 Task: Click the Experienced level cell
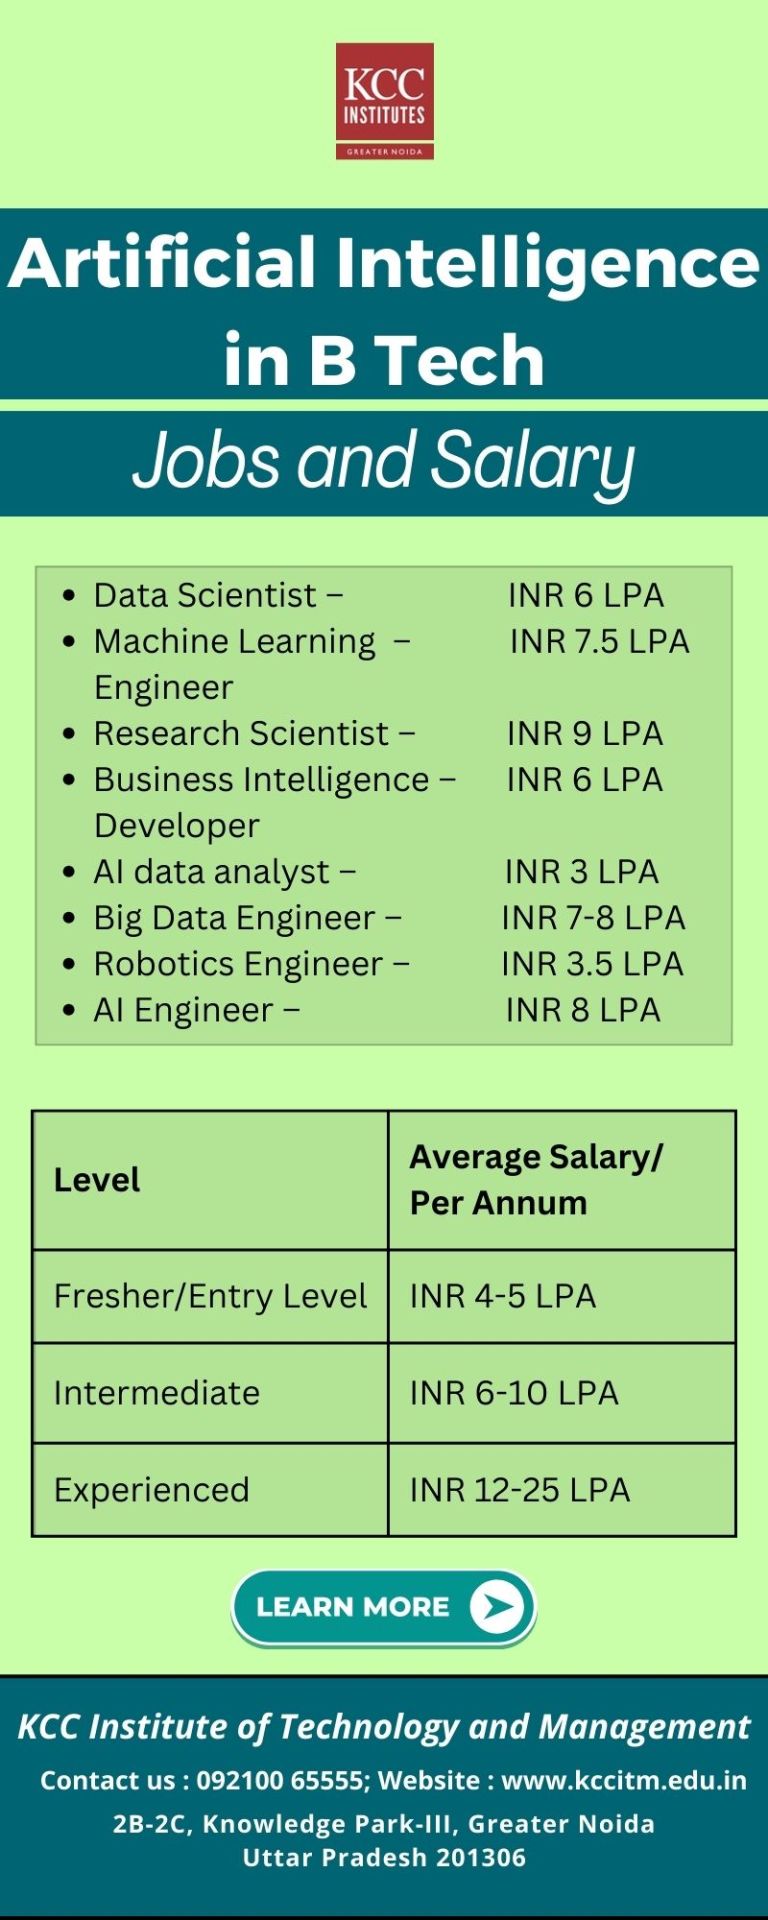(210, 1490)
